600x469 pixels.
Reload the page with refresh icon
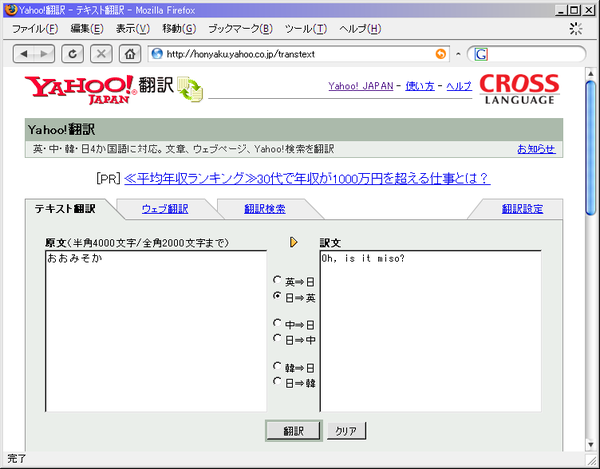72,54
